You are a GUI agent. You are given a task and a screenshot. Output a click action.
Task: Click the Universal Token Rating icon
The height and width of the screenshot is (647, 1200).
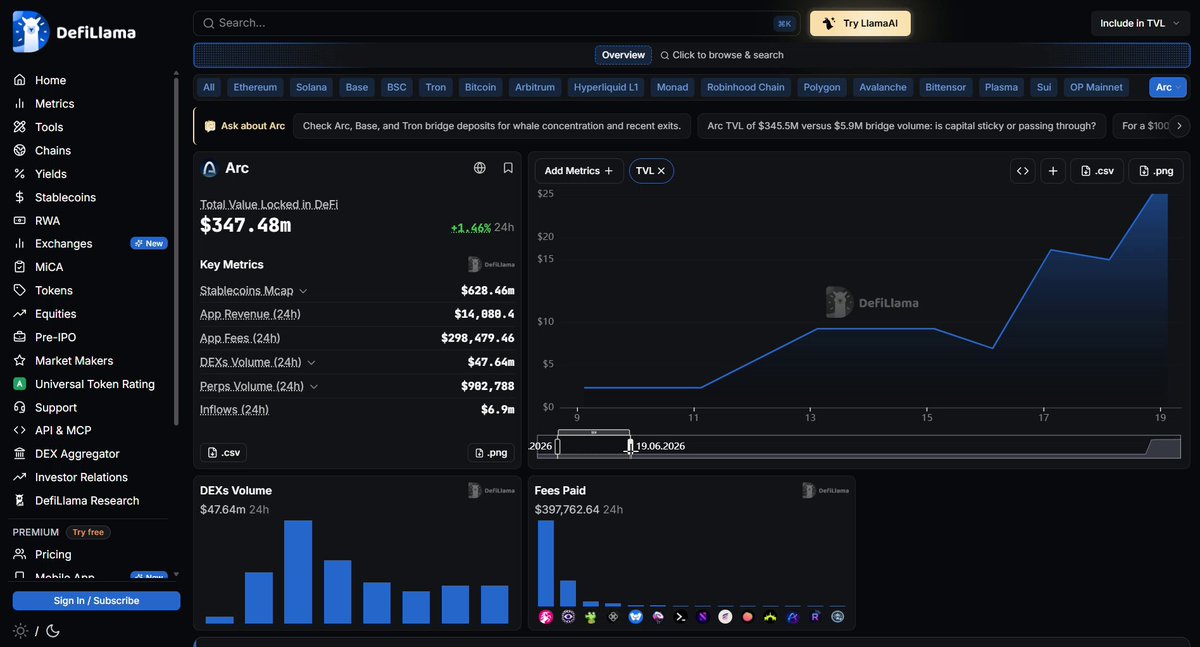click(x=19, y=384)
